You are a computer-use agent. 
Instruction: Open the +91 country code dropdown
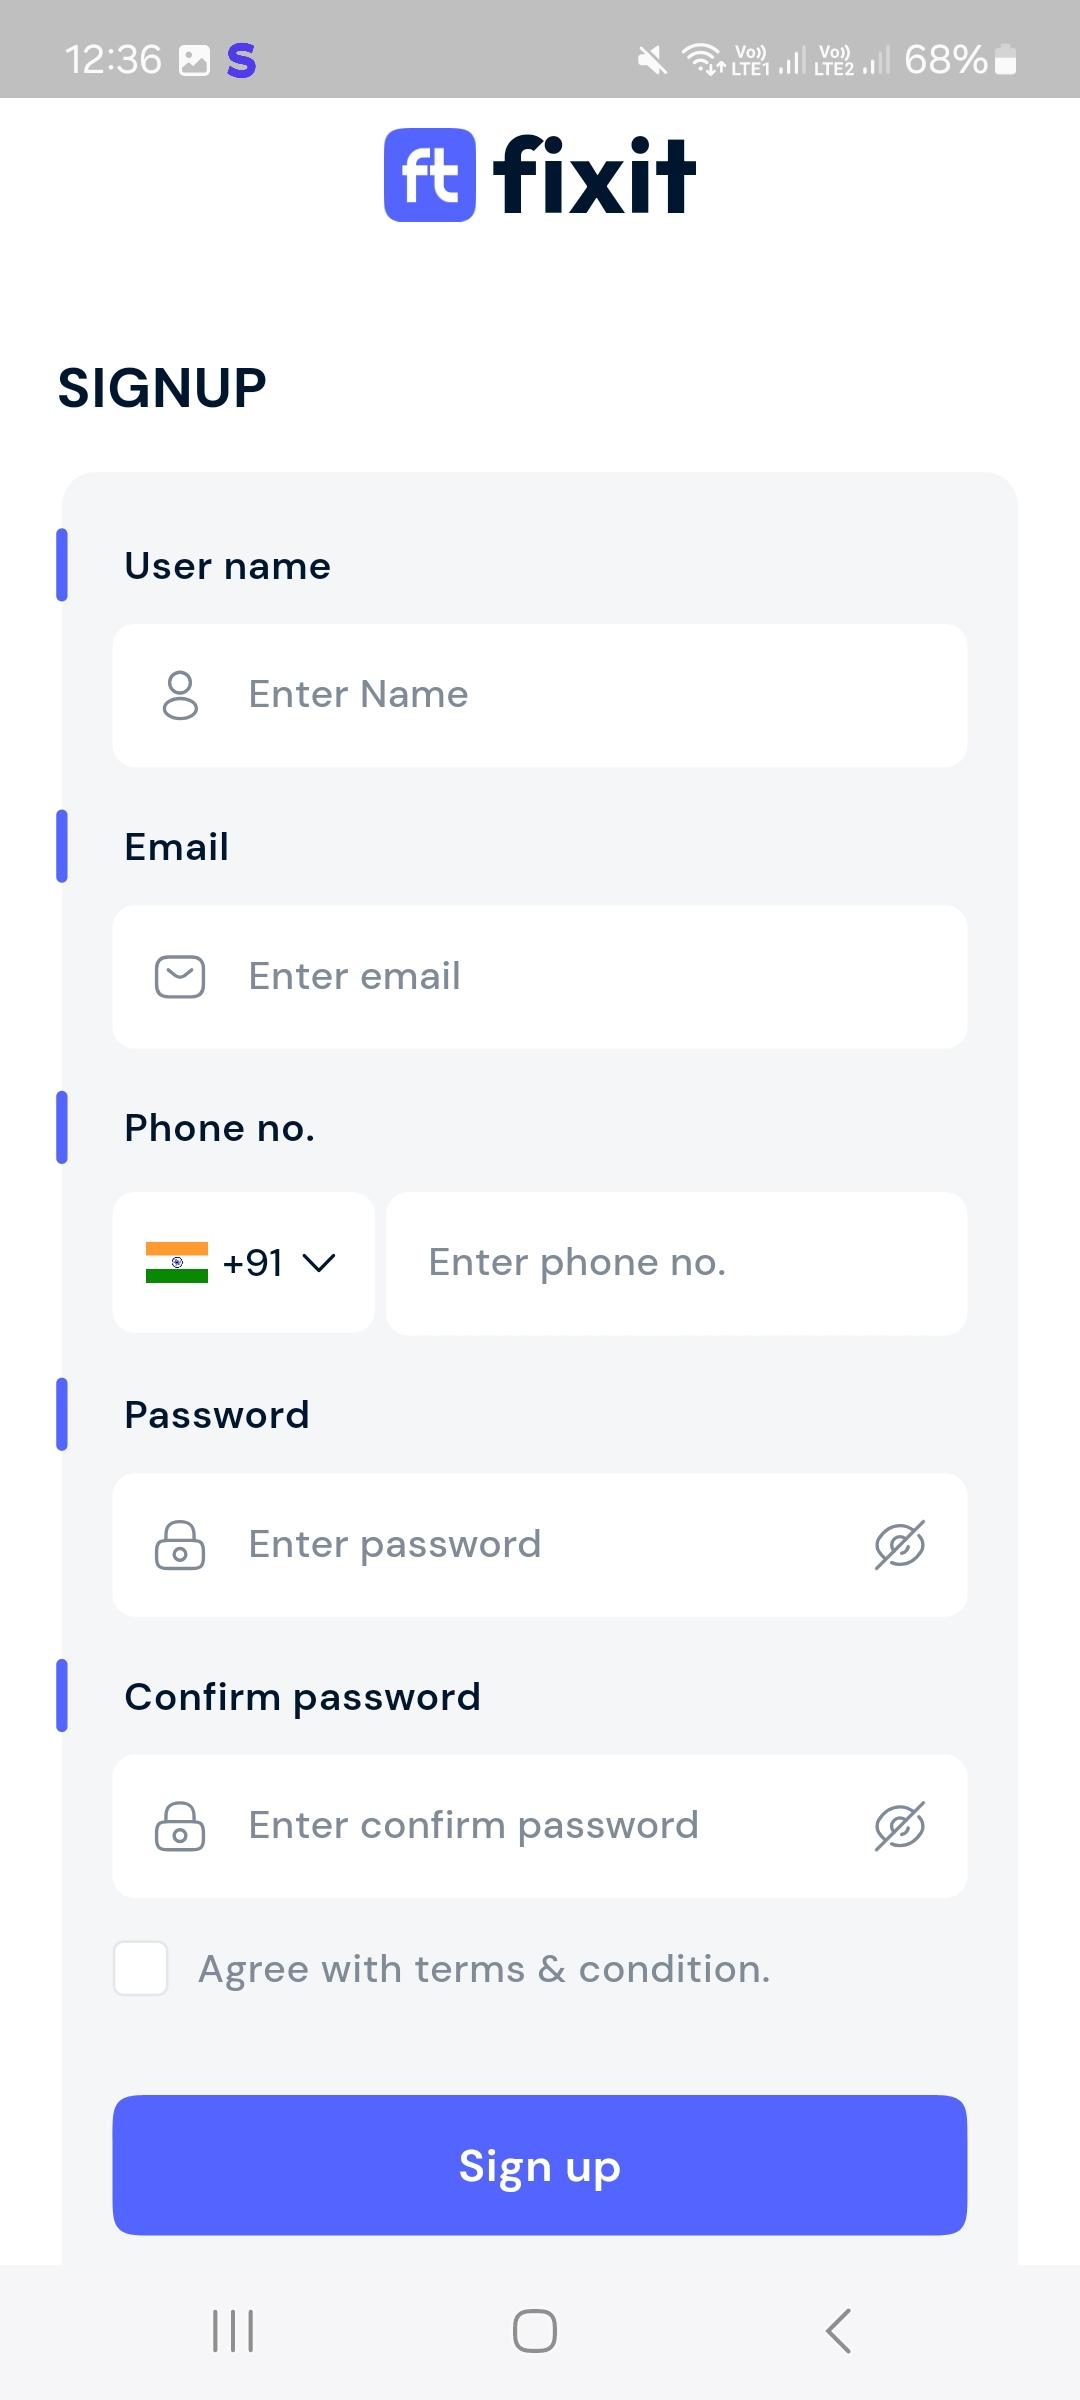click(x=253, y=1263)
